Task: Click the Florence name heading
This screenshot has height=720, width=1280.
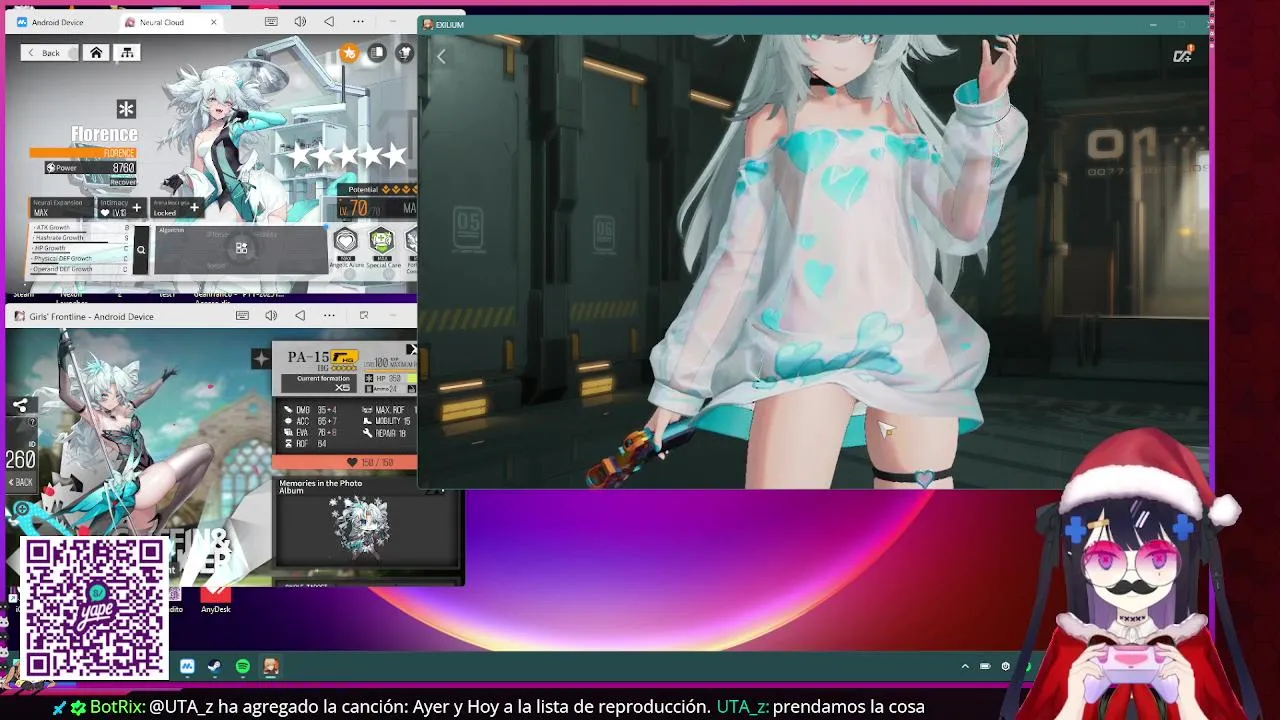Action: [104, 134]
